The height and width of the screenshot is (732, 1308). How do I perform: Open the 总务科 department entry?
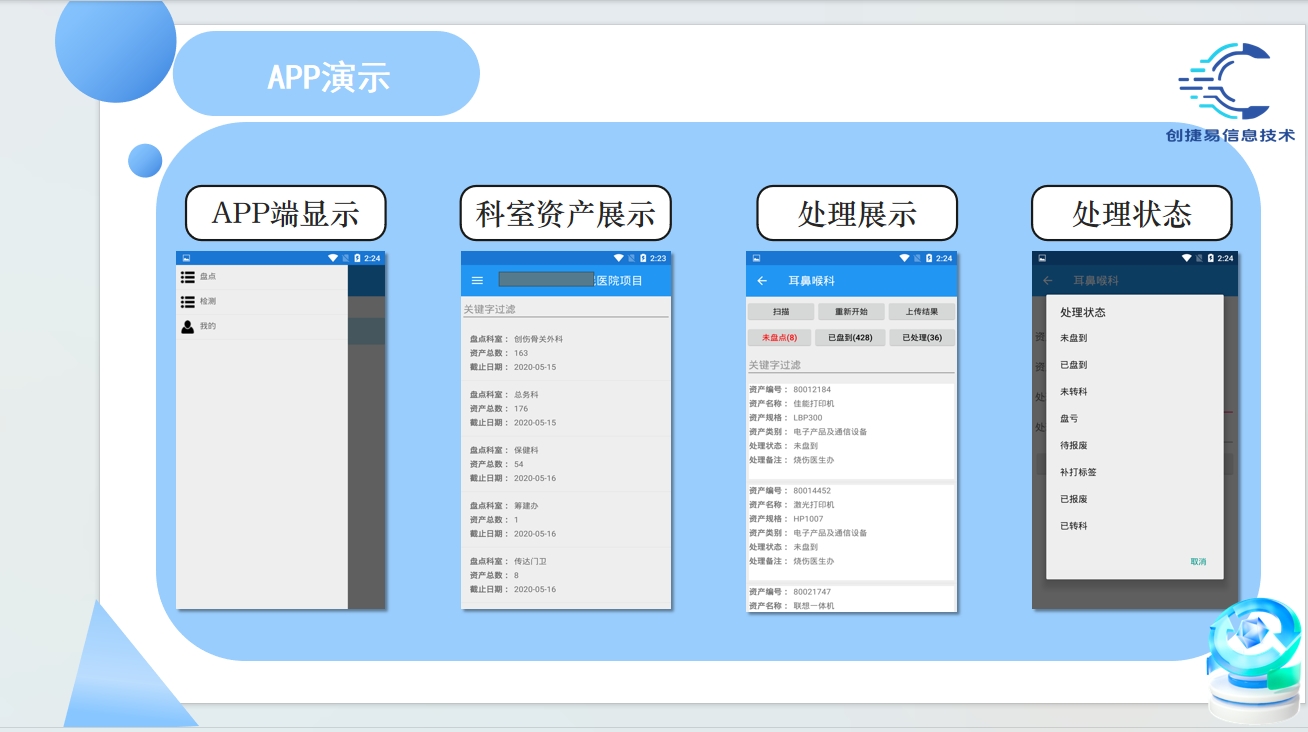coord(565,408)
